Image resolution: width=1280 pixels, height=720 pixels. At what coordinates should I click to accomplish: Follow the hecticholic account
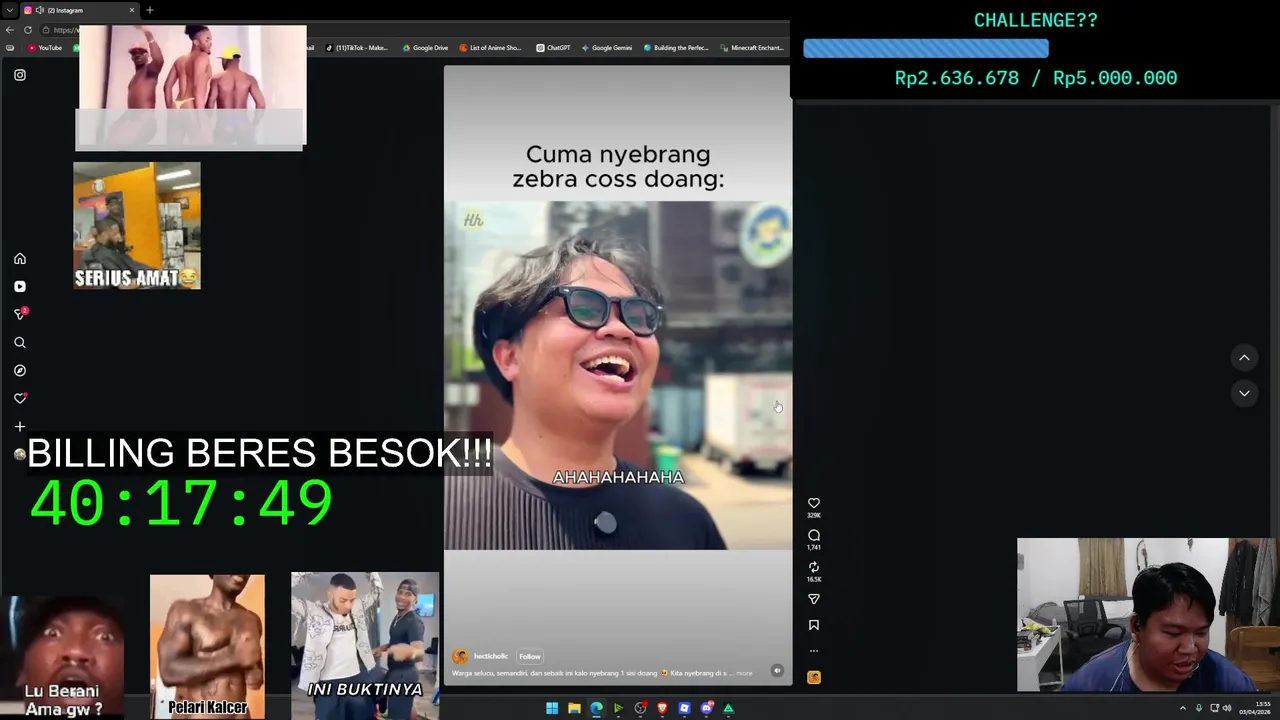[x=530, y=657]
